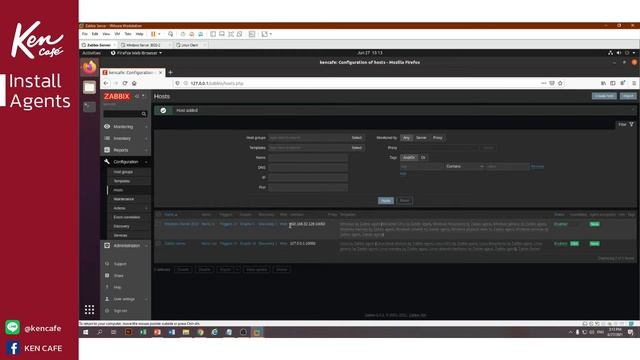Open Firefox from the Ubuntu dock
The image size is (640, 360).
[89, 67]
